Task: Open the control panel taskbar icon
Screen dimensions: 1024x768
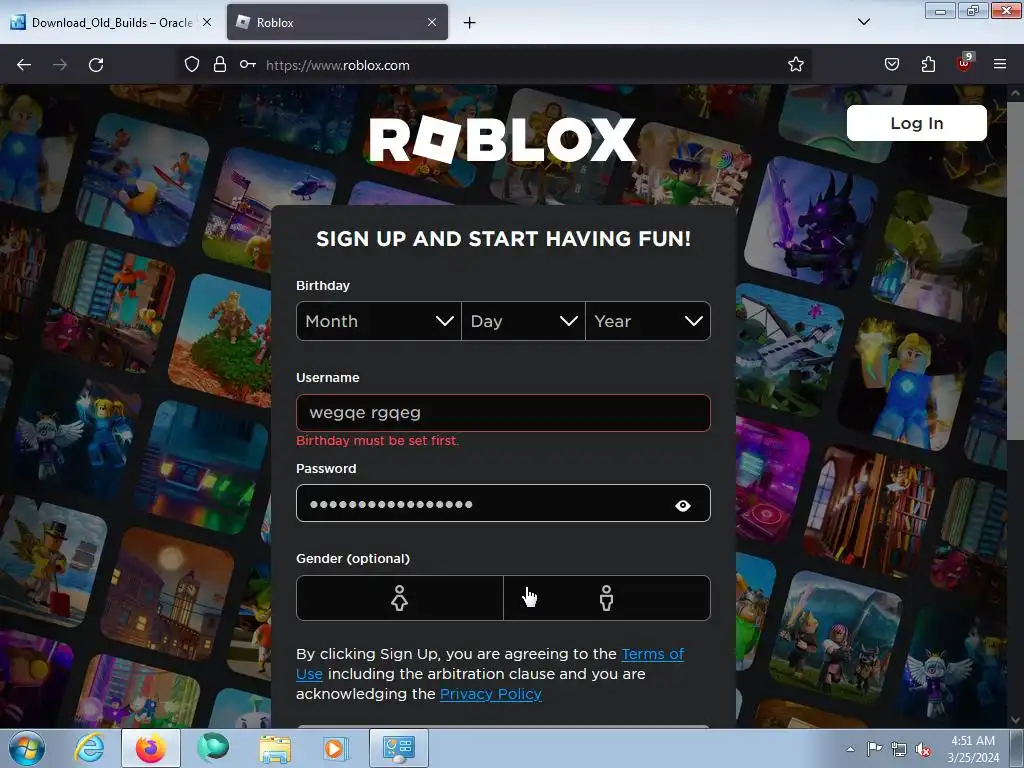Action: point(399,748)
